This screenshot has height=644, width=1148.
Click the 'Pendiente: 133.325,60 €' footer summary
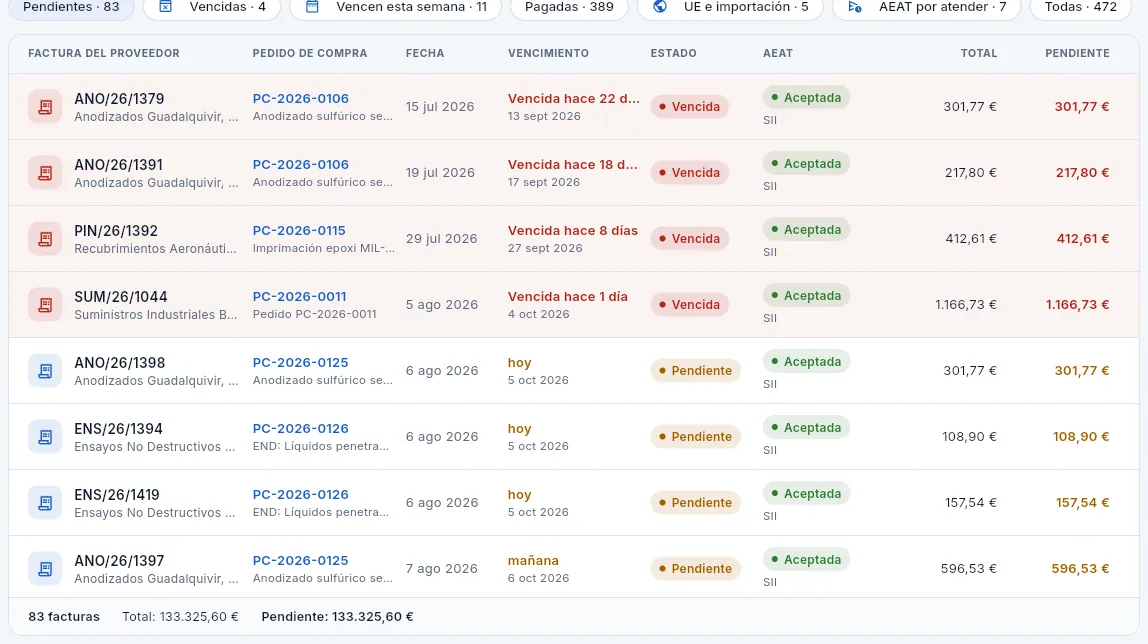click(338, 617)
